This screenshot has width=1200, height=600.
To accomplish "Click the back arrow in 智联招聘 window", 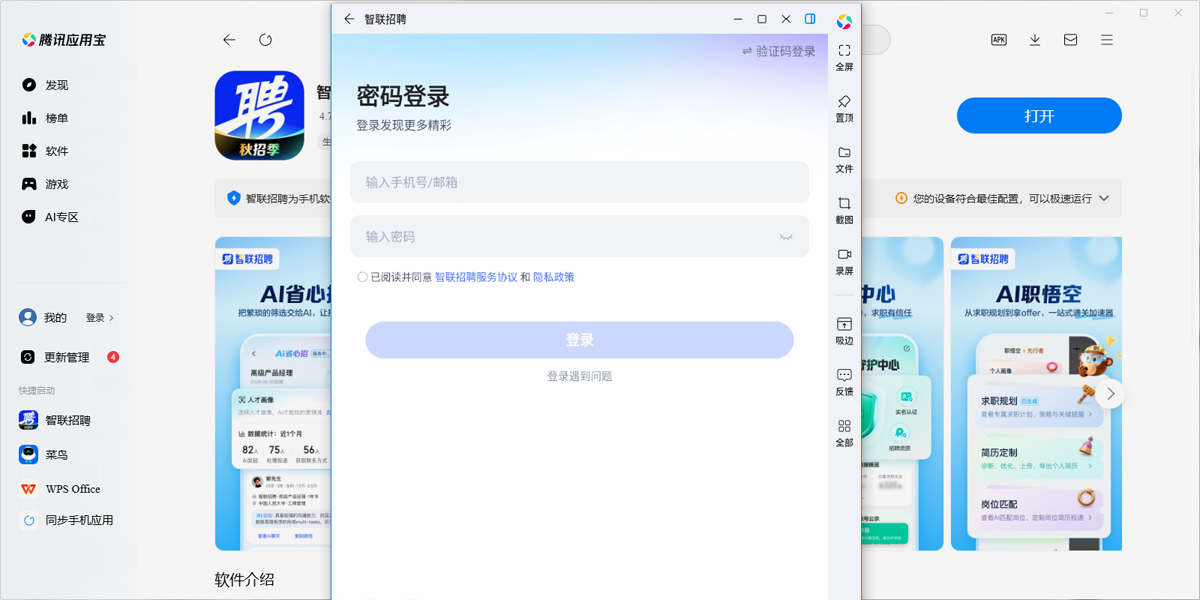I will click(x=349, y=19).
